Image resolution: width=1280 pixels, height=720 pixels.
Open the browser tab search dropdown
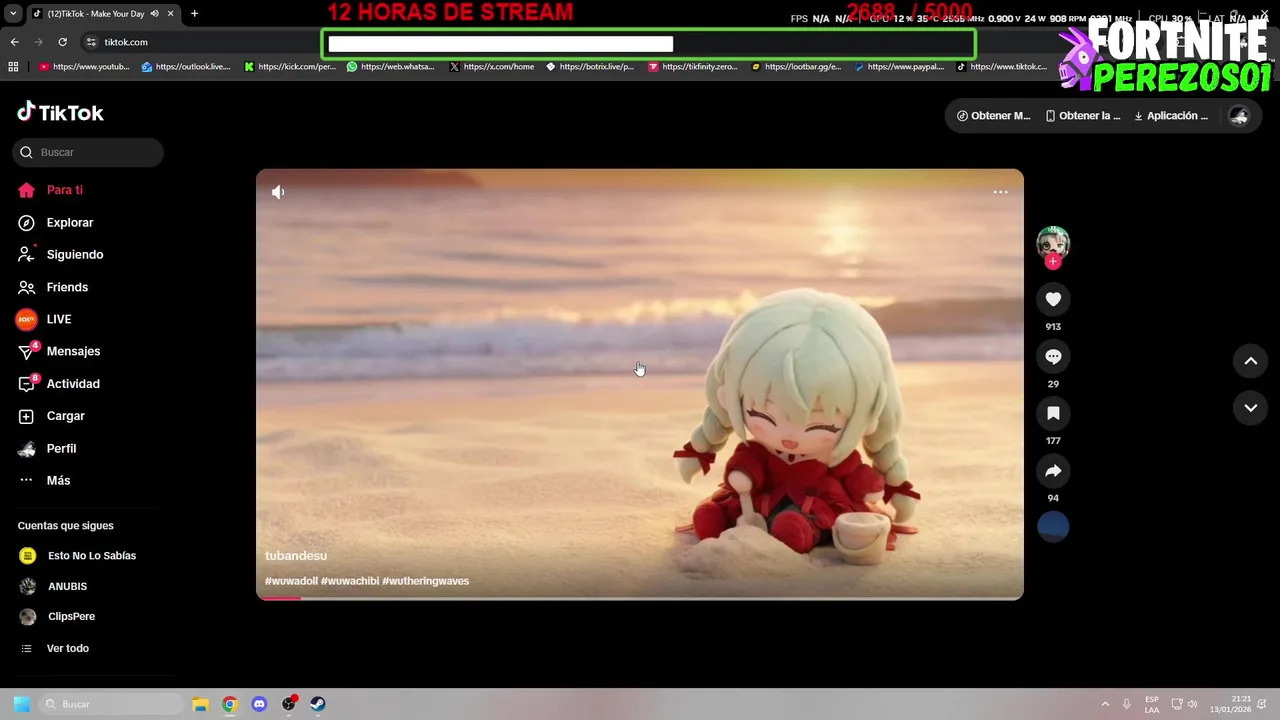[x=12, y=14]
